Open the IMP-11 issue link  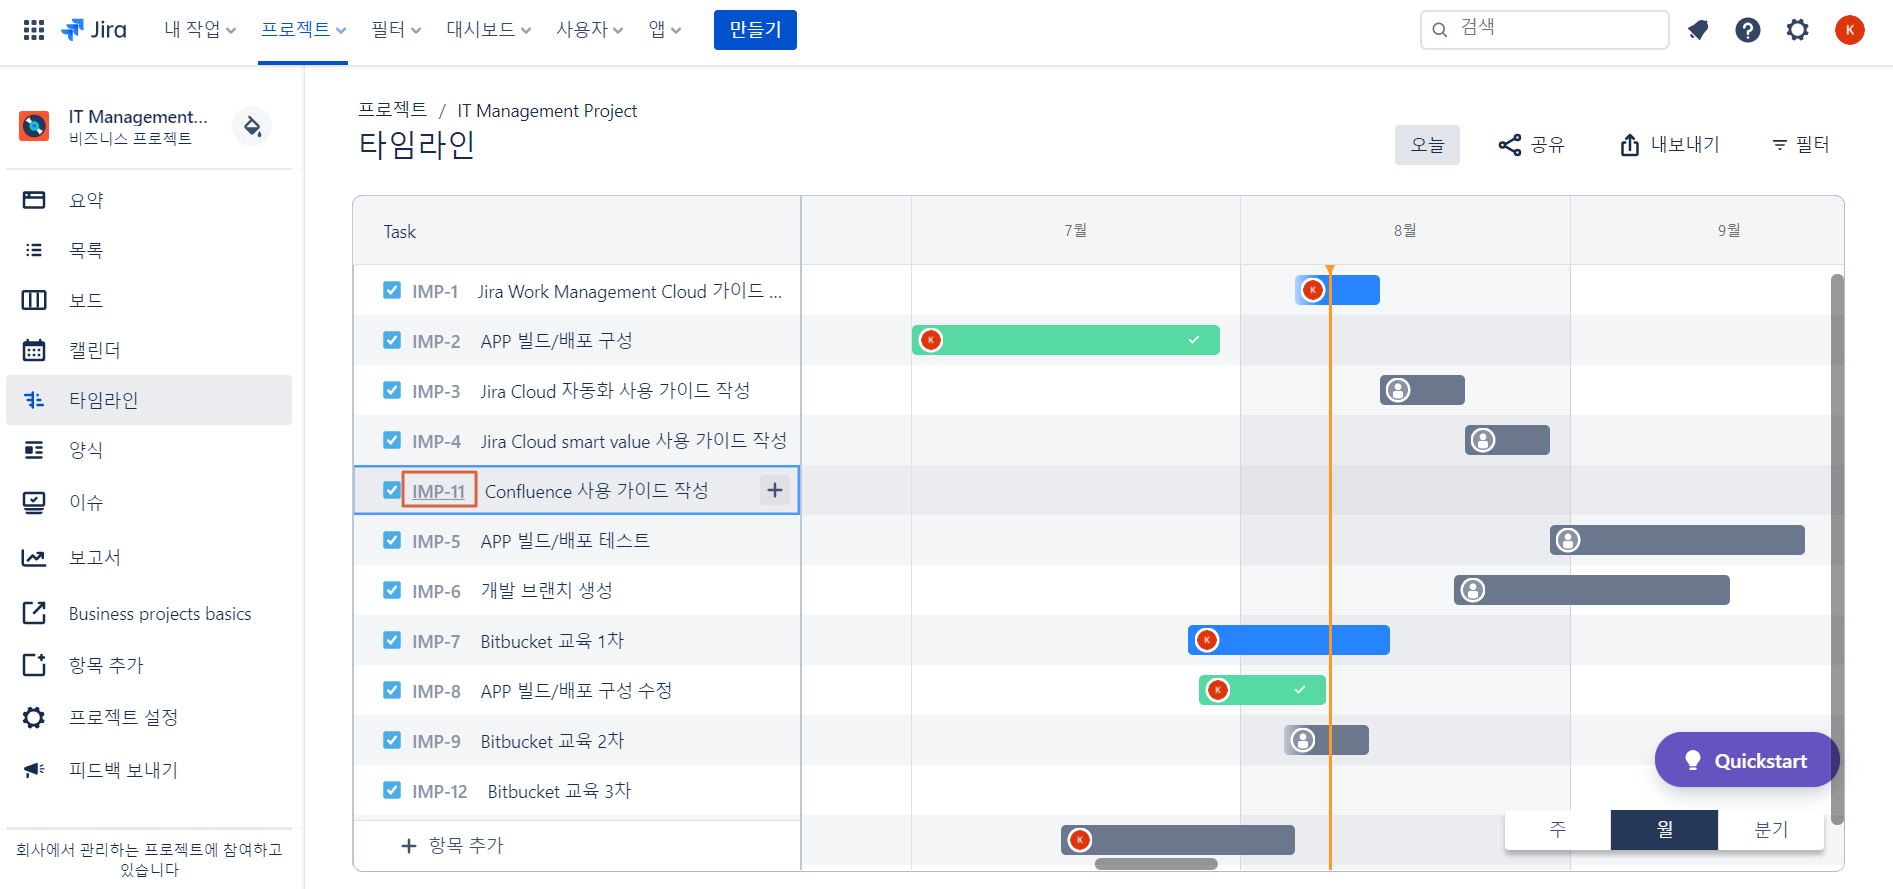pos(439,491)
